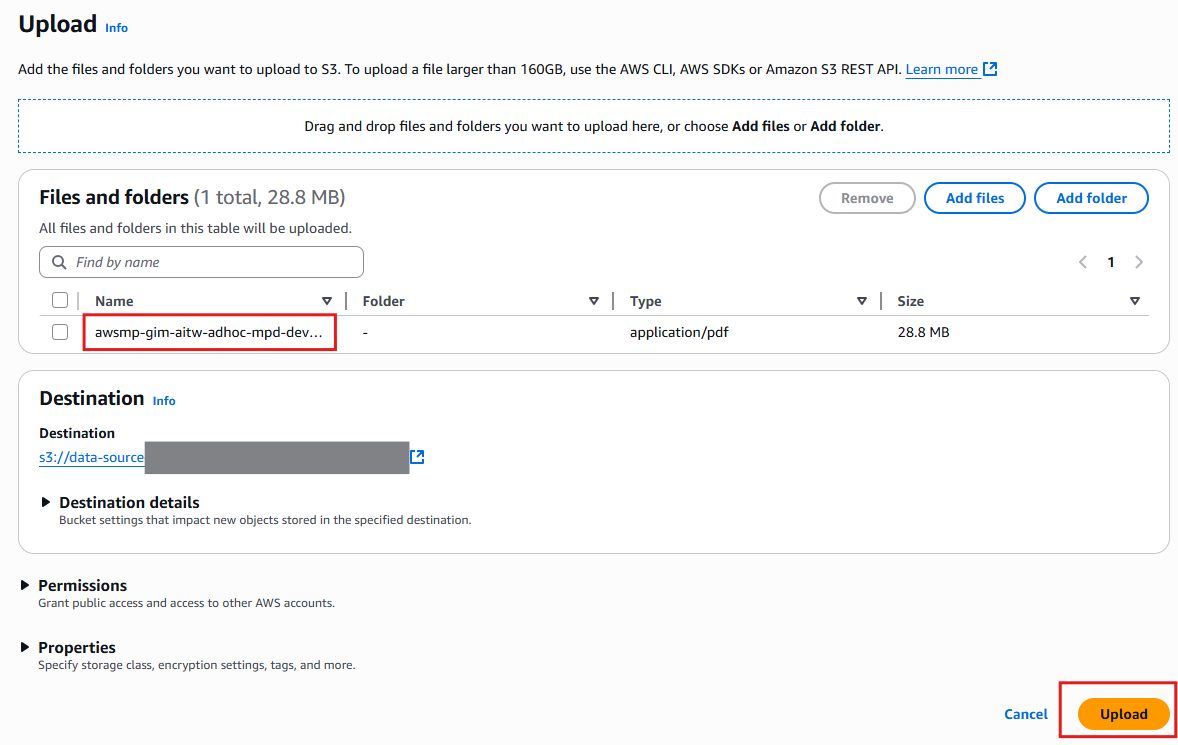The image size is (1178, 745).
Task: Expand the Destination details section
Action: coord(46,502)
